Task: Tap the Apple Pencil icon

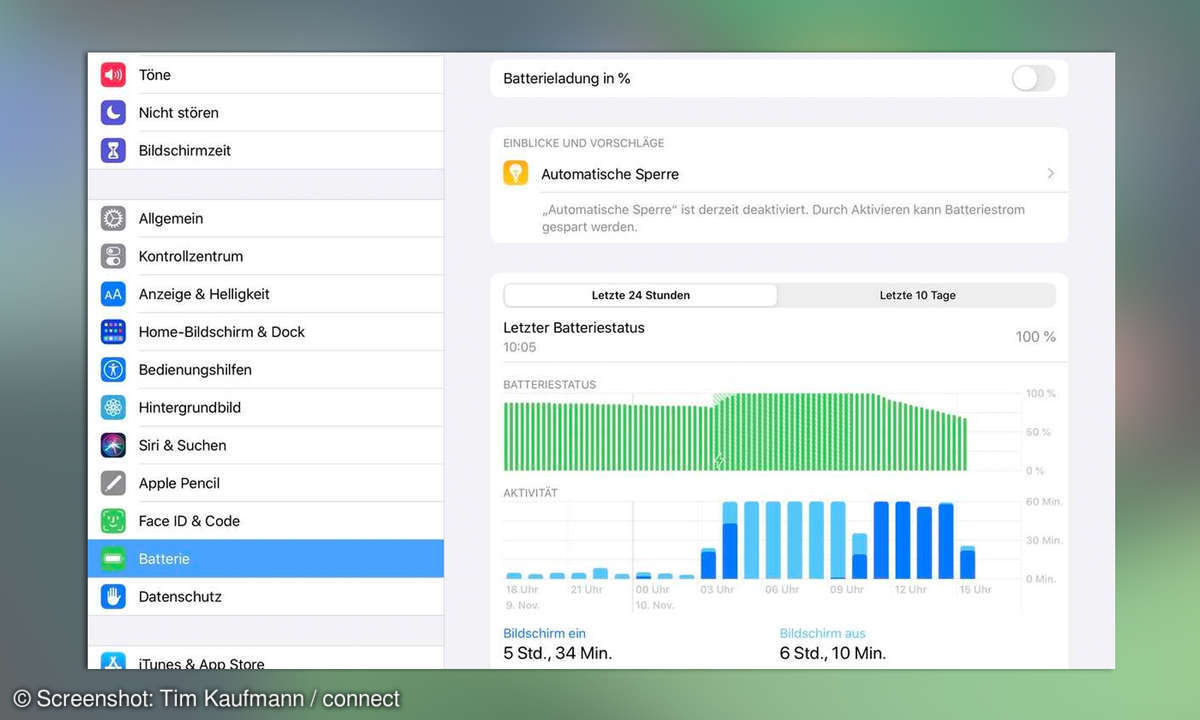Action: (113, 483)
